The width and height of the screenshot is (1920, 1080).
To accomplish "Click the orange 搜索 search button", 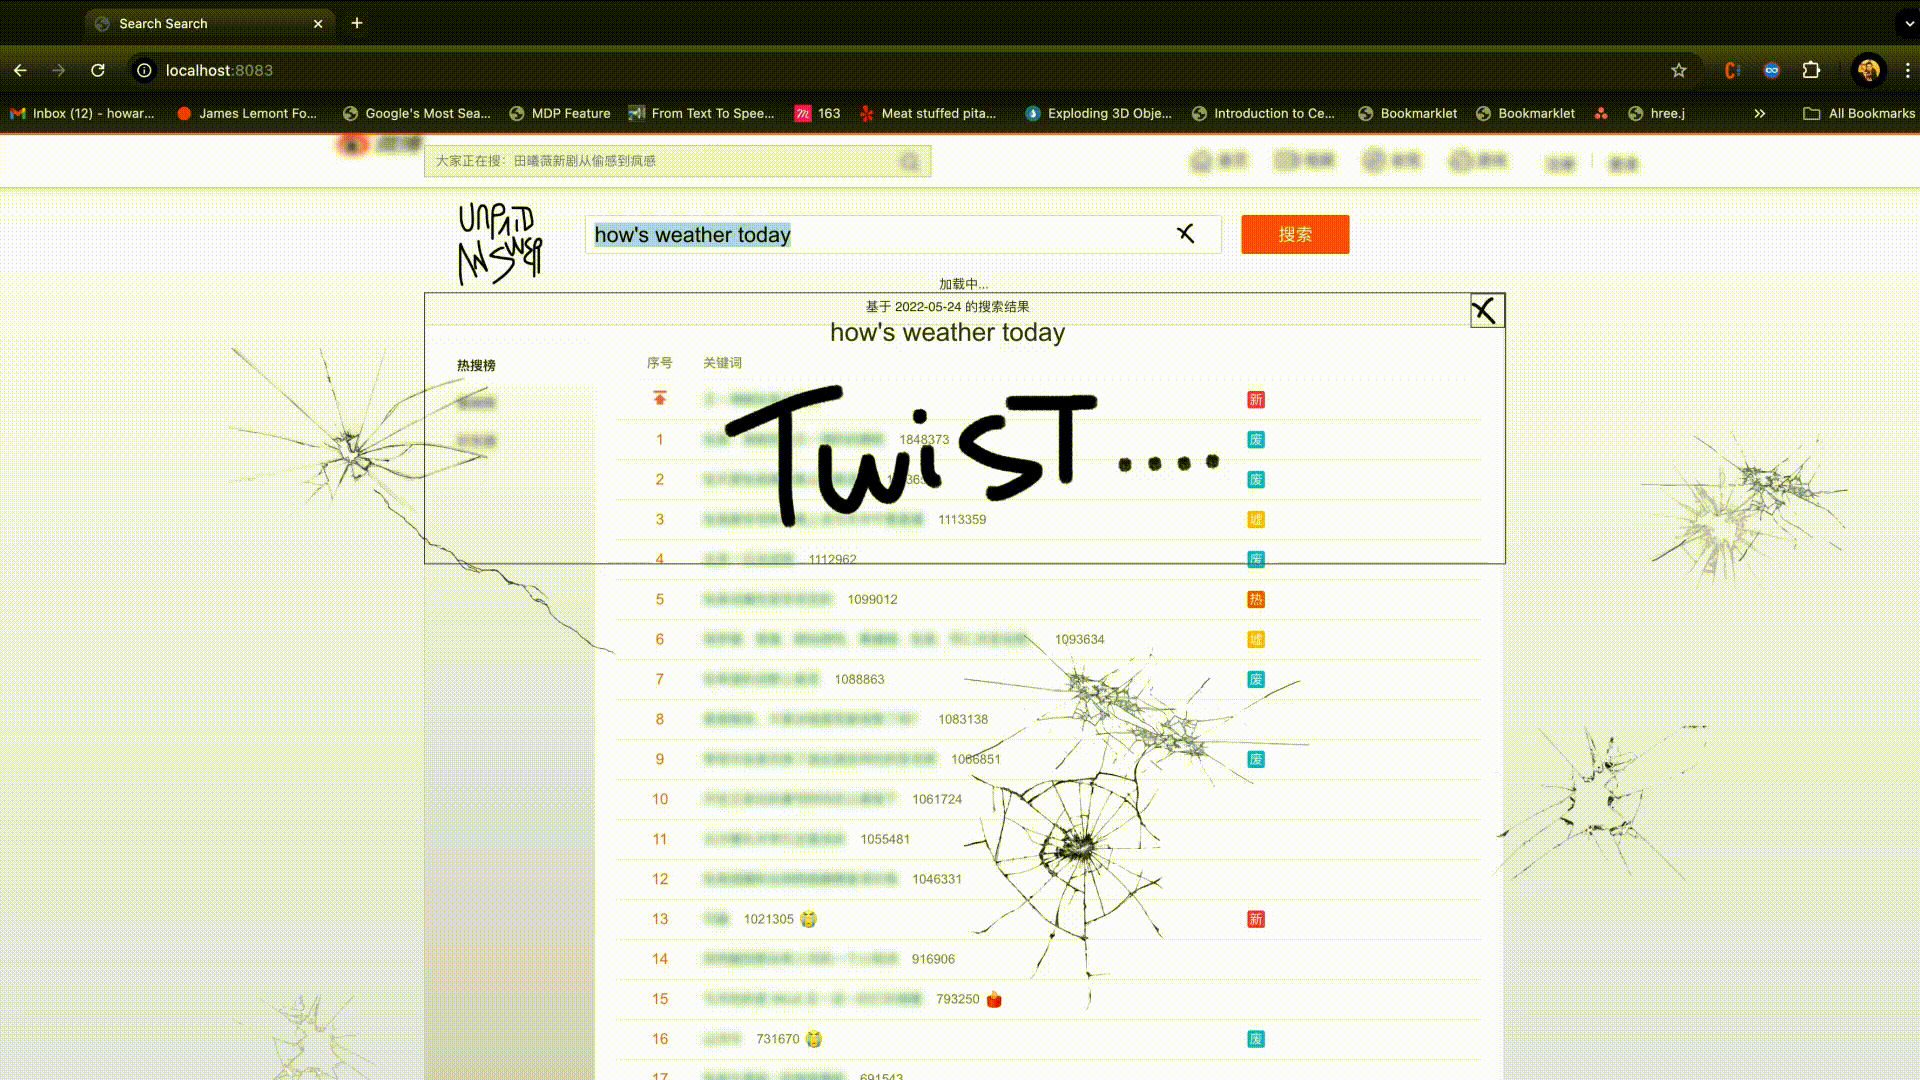I will click(x=1294, y=234).
